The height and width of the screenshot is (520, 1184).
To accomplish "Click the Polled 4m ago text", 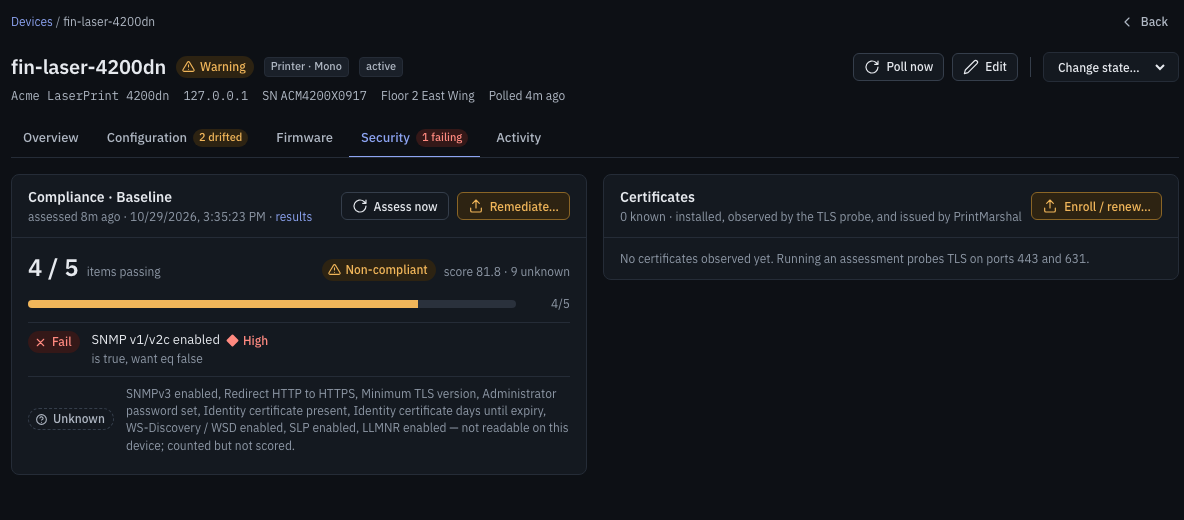I will tap(527, 96).
